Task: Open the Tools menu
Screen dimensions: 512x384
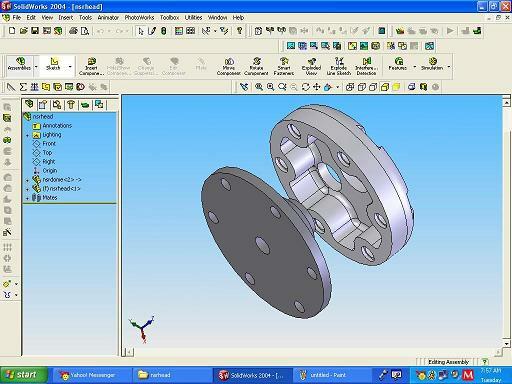Action: click(85, 17)
